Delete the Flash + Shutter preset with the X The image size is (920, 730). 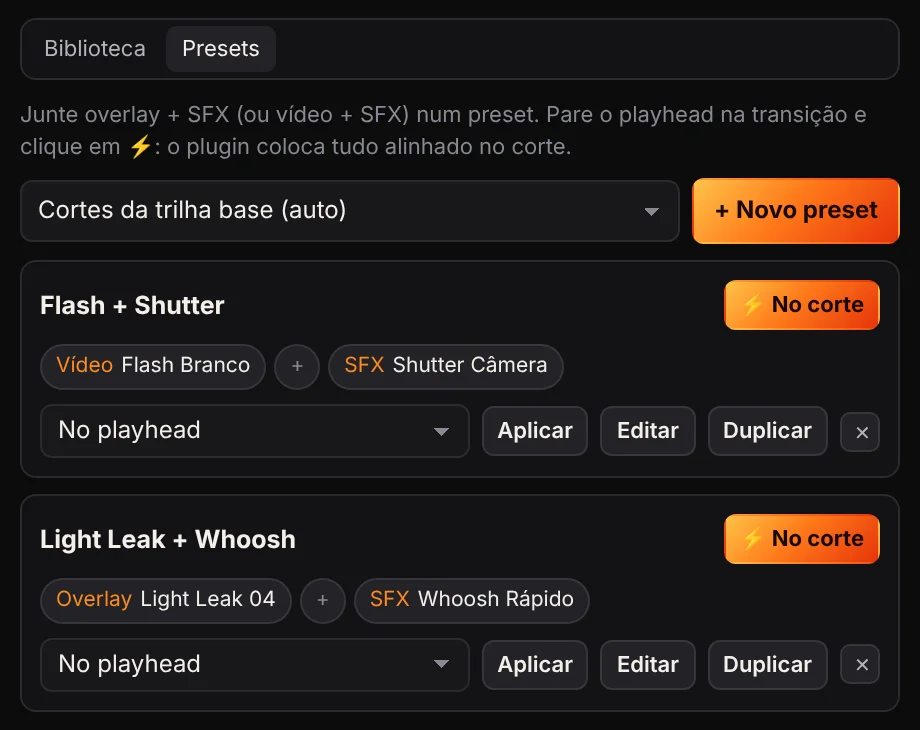point(860,432)
